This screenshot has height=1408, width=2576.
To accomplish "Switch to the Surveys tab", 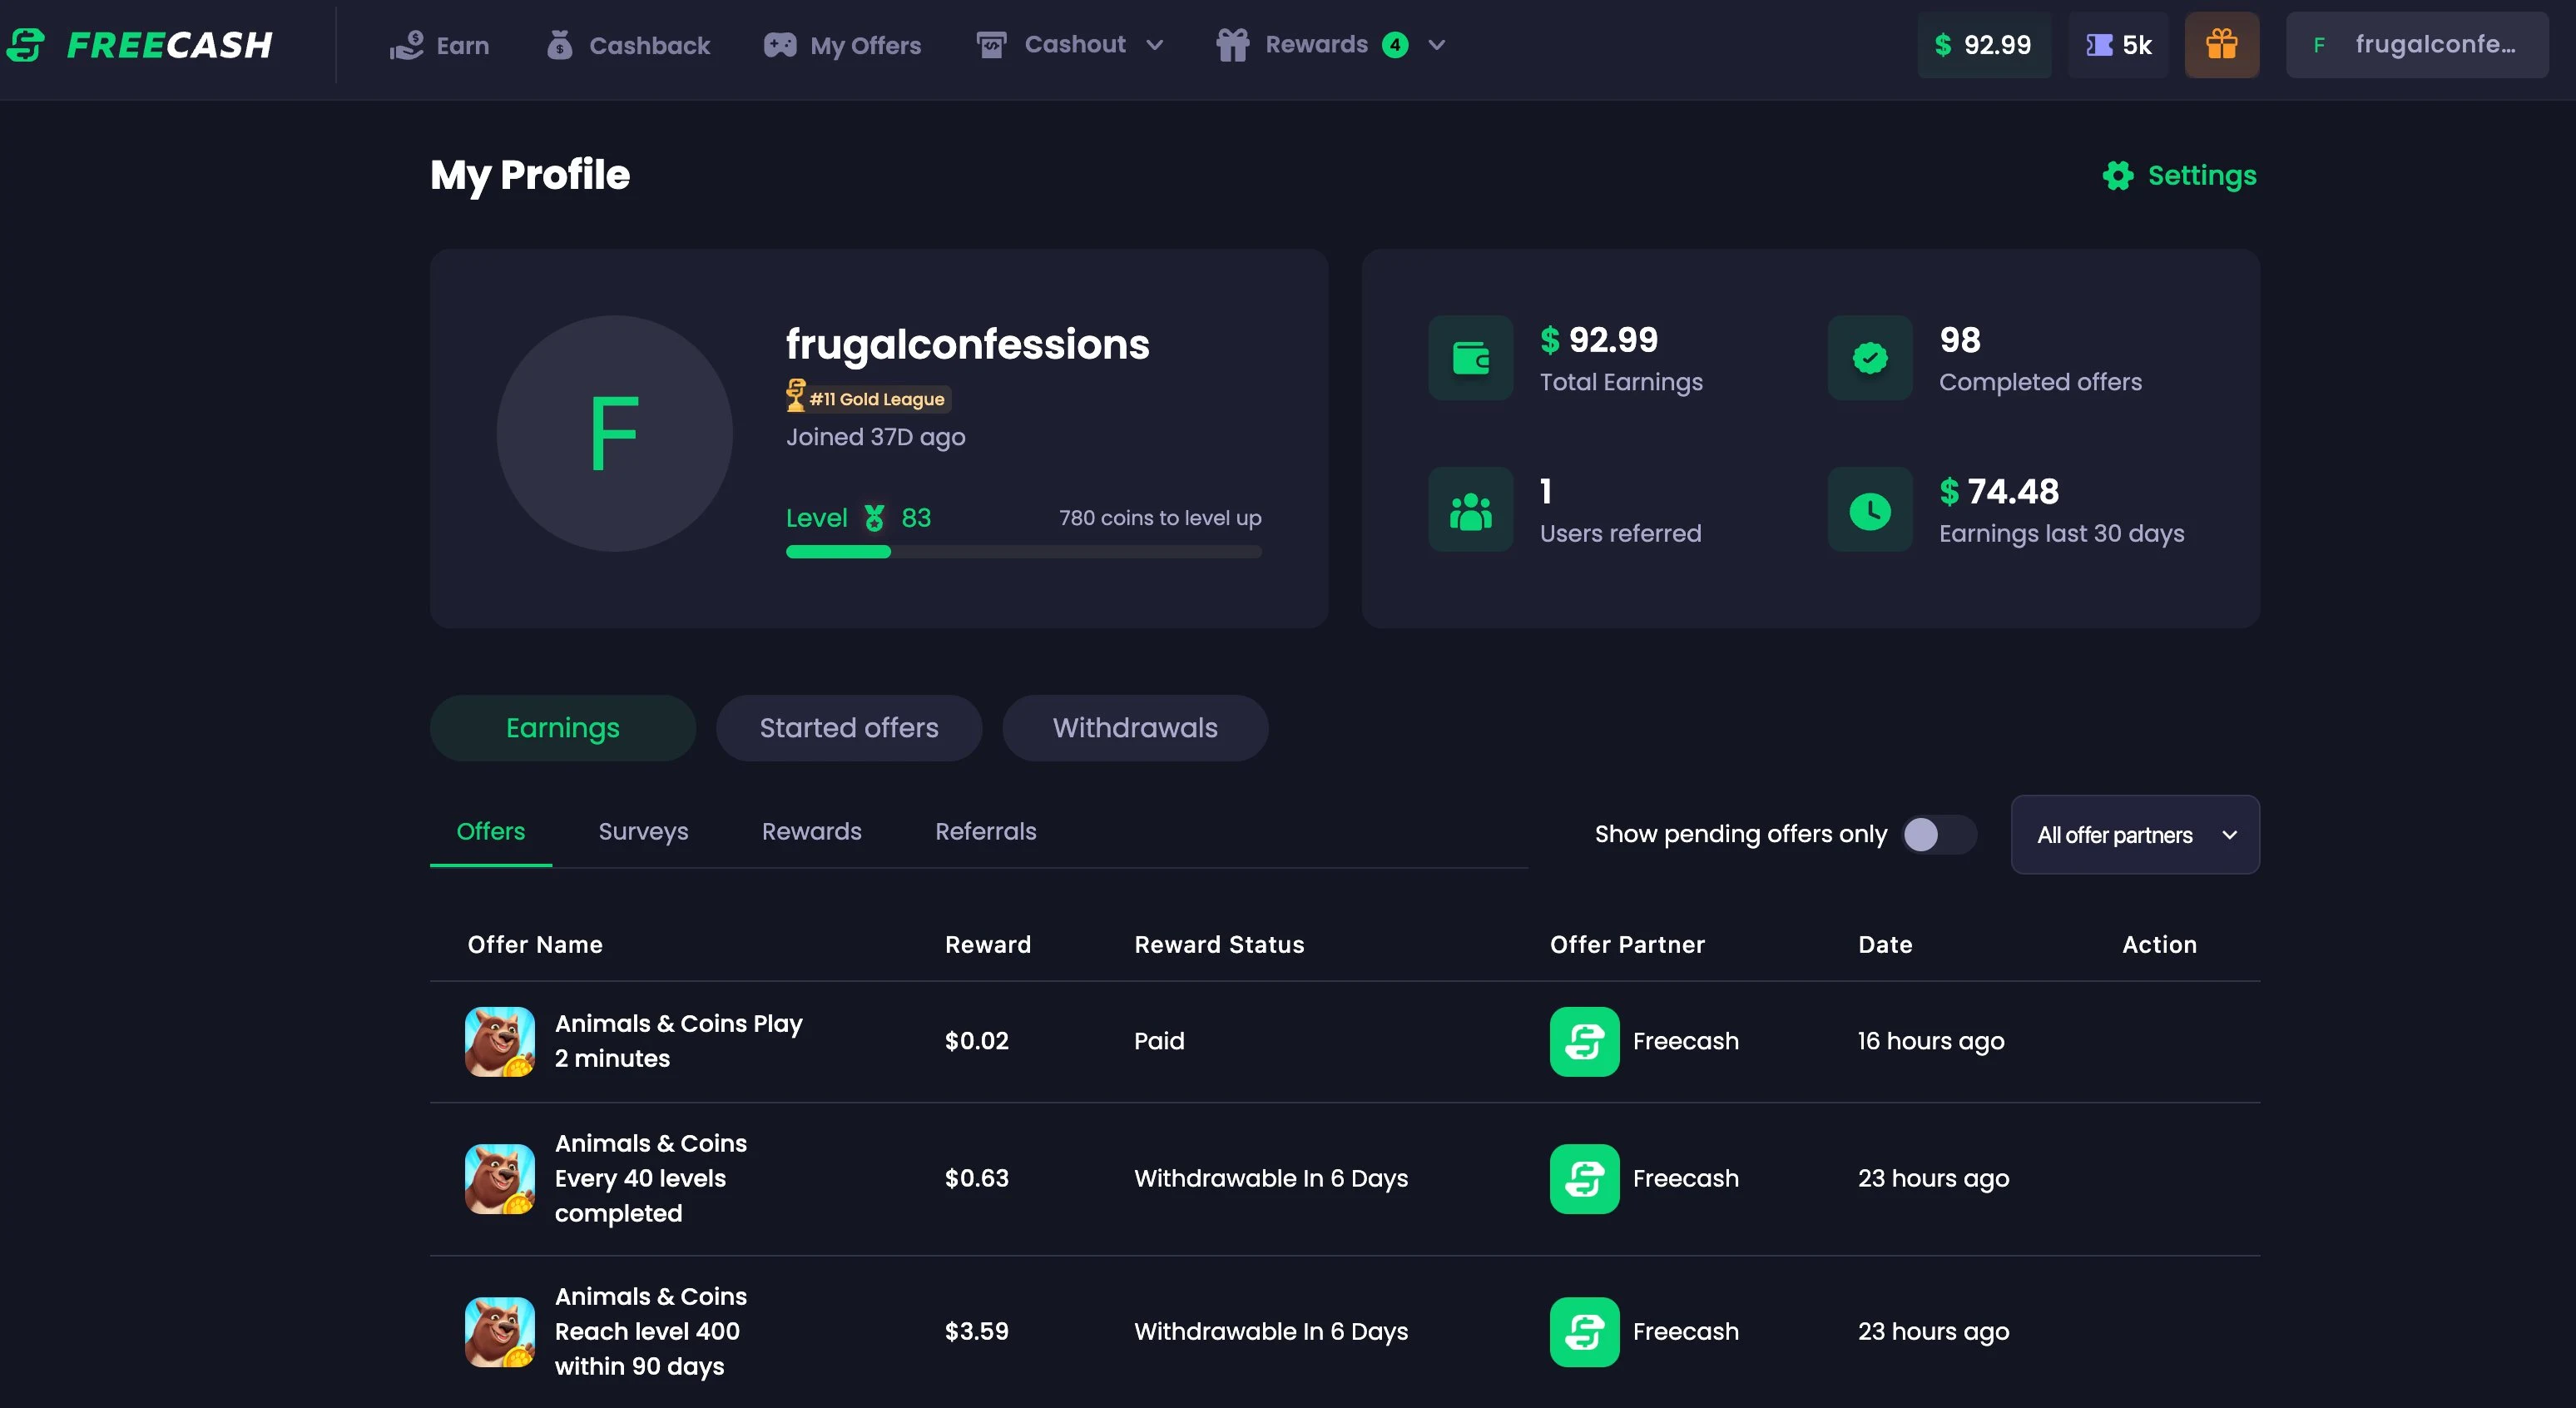I will [x=643, y=831].
